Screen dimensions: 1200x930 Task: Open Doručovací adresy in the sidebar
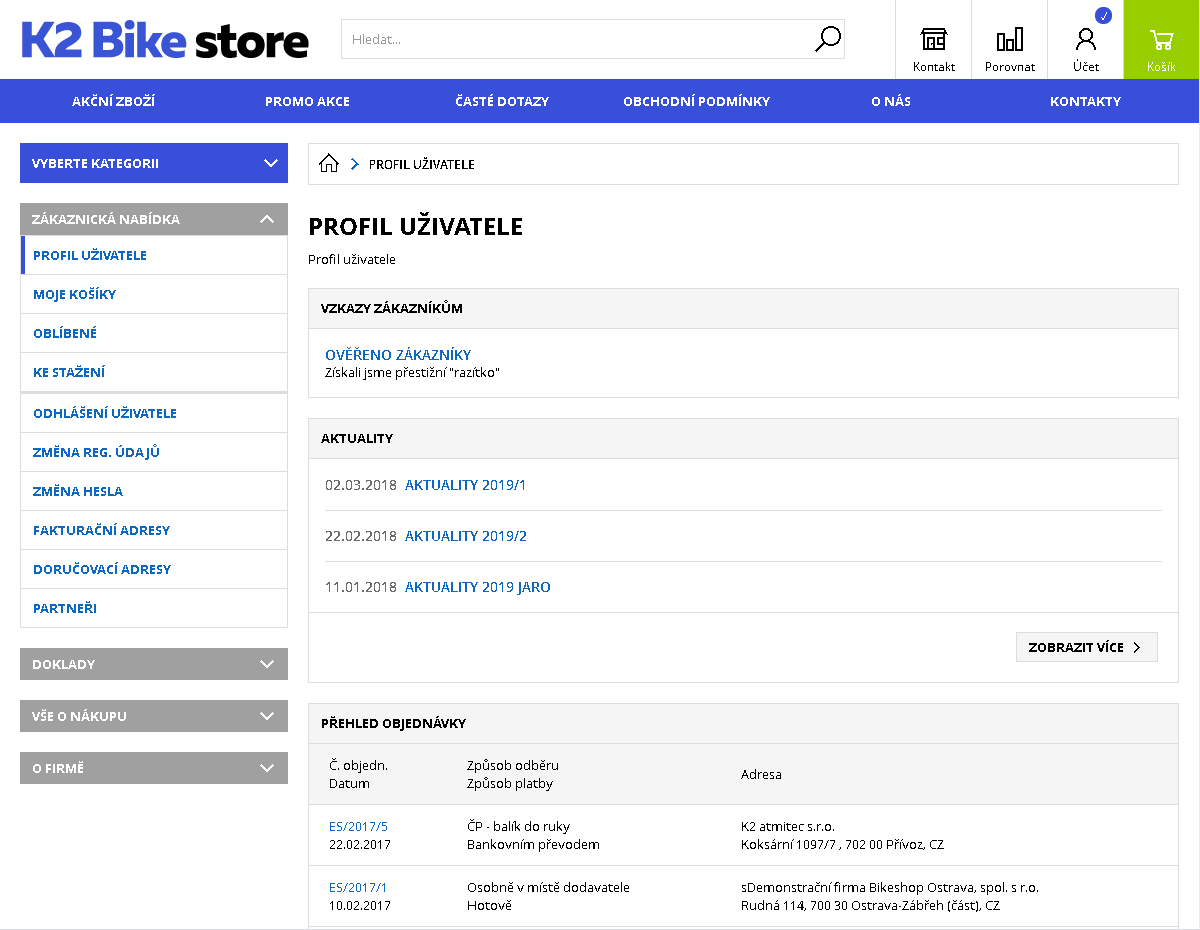(x=154, y=569)
